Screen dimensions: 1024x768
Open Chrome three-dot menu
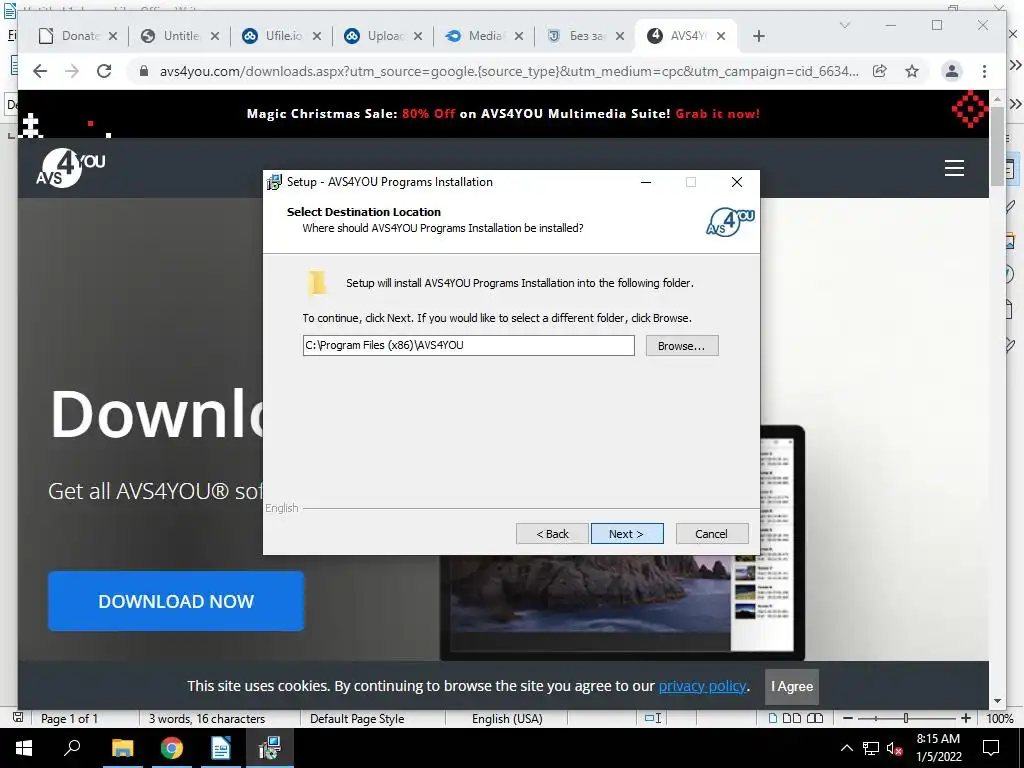click(984, 71)
